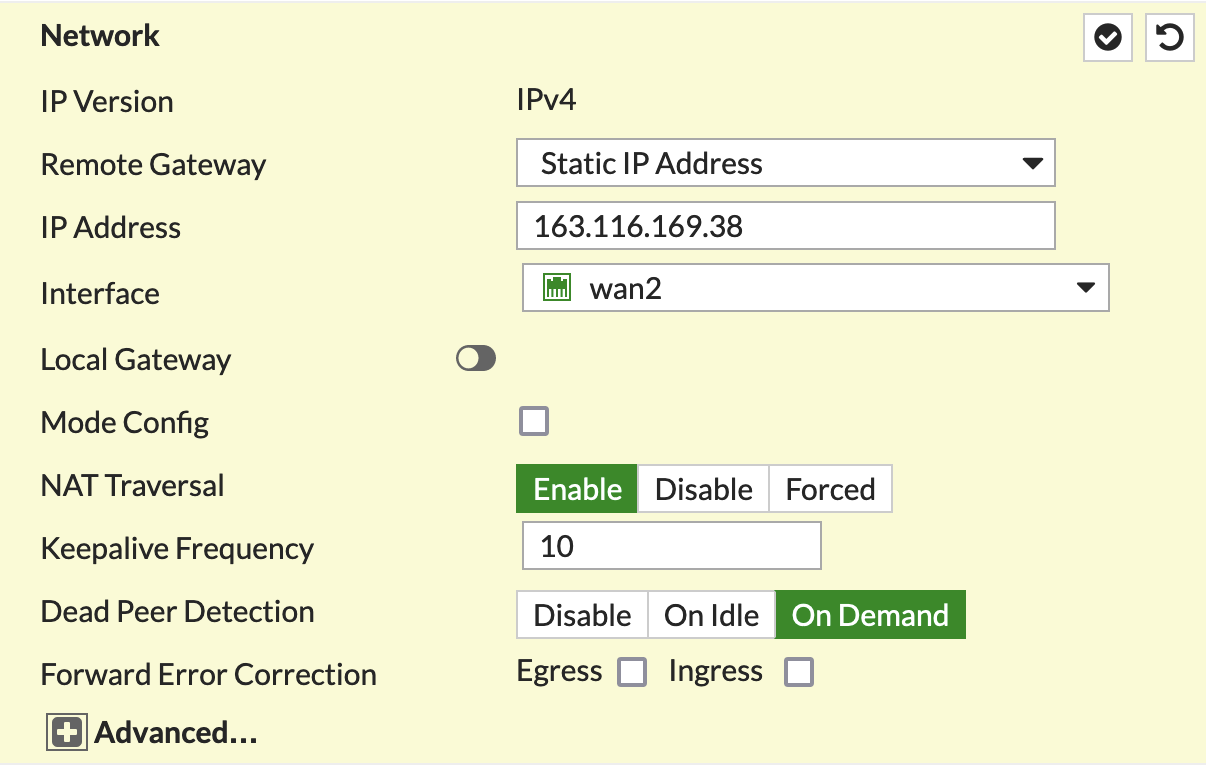The image size is (1206, 768).
Task: Click the revert arrow icon
Action: tap(1169, 38)
